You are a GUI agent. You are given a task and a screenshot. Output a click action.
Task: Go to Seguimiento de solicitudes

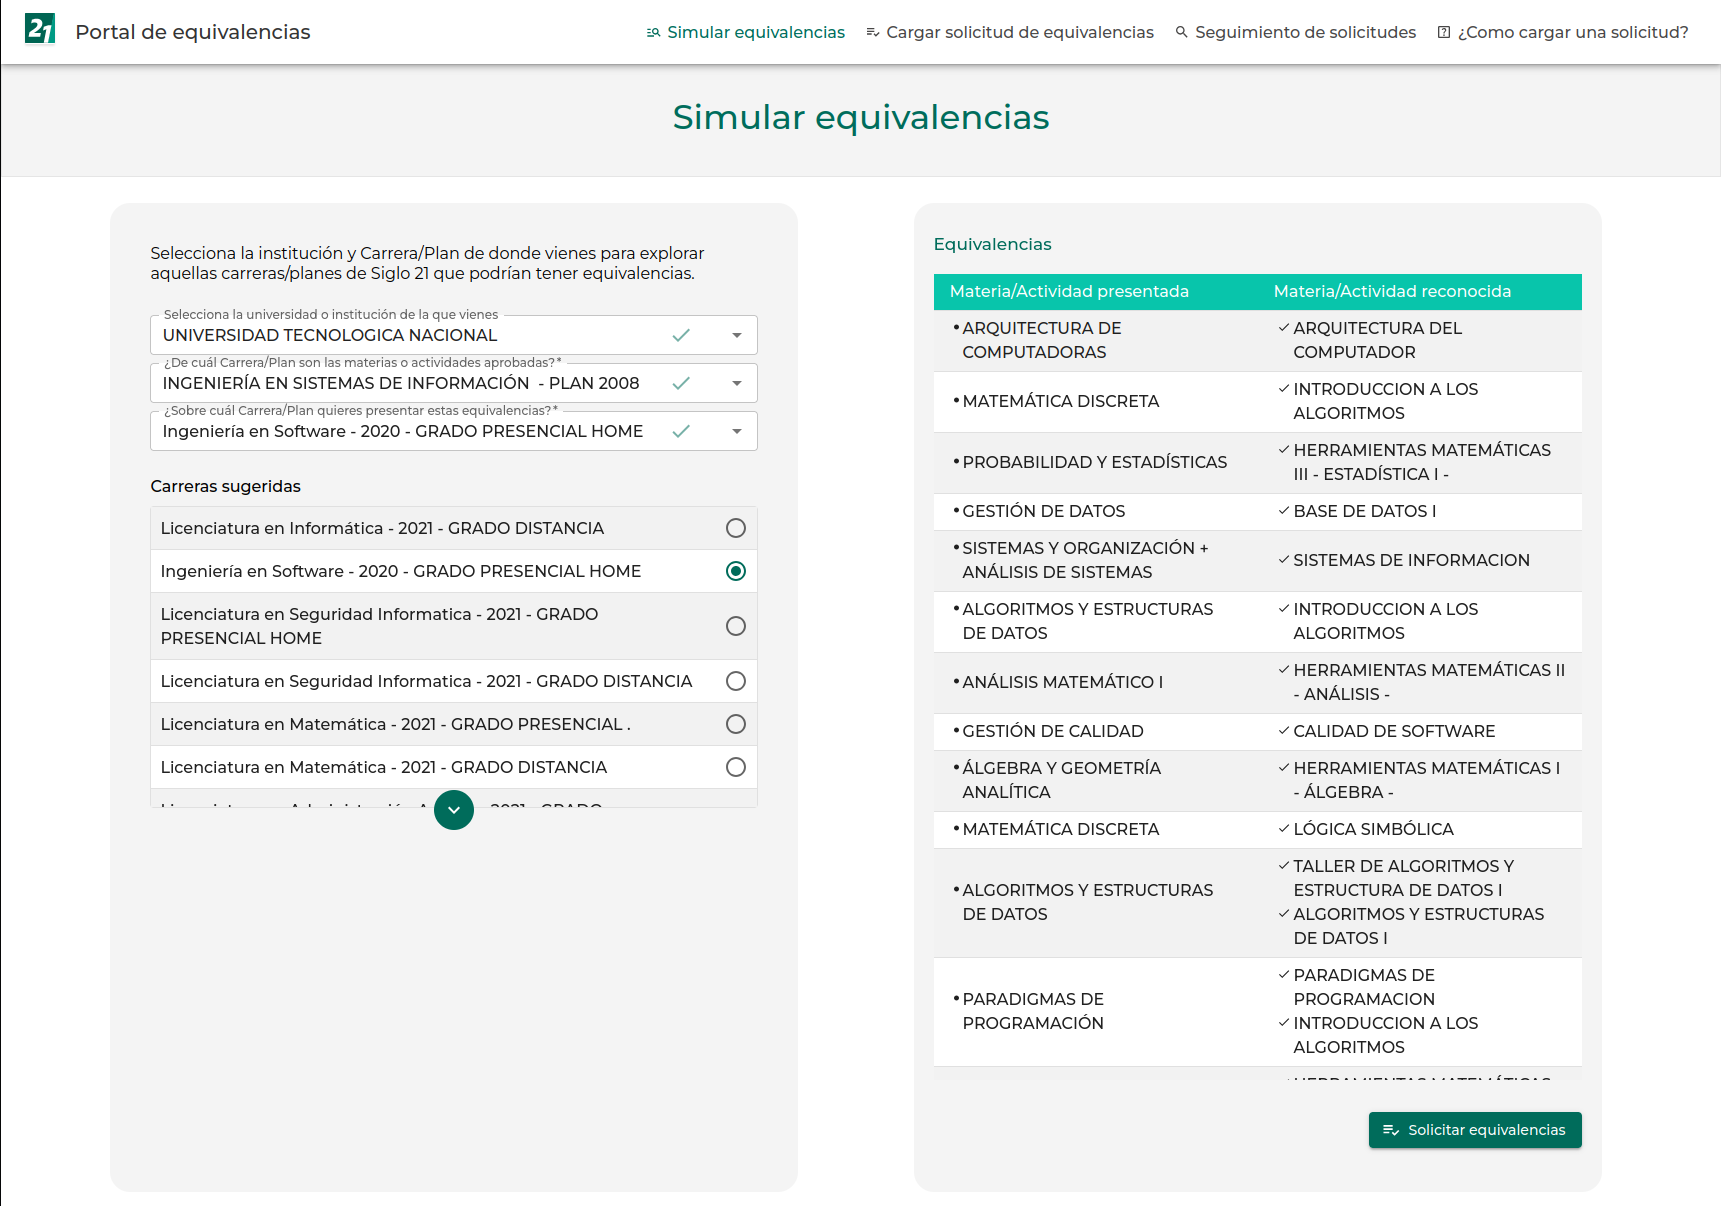pos(1296,32)
